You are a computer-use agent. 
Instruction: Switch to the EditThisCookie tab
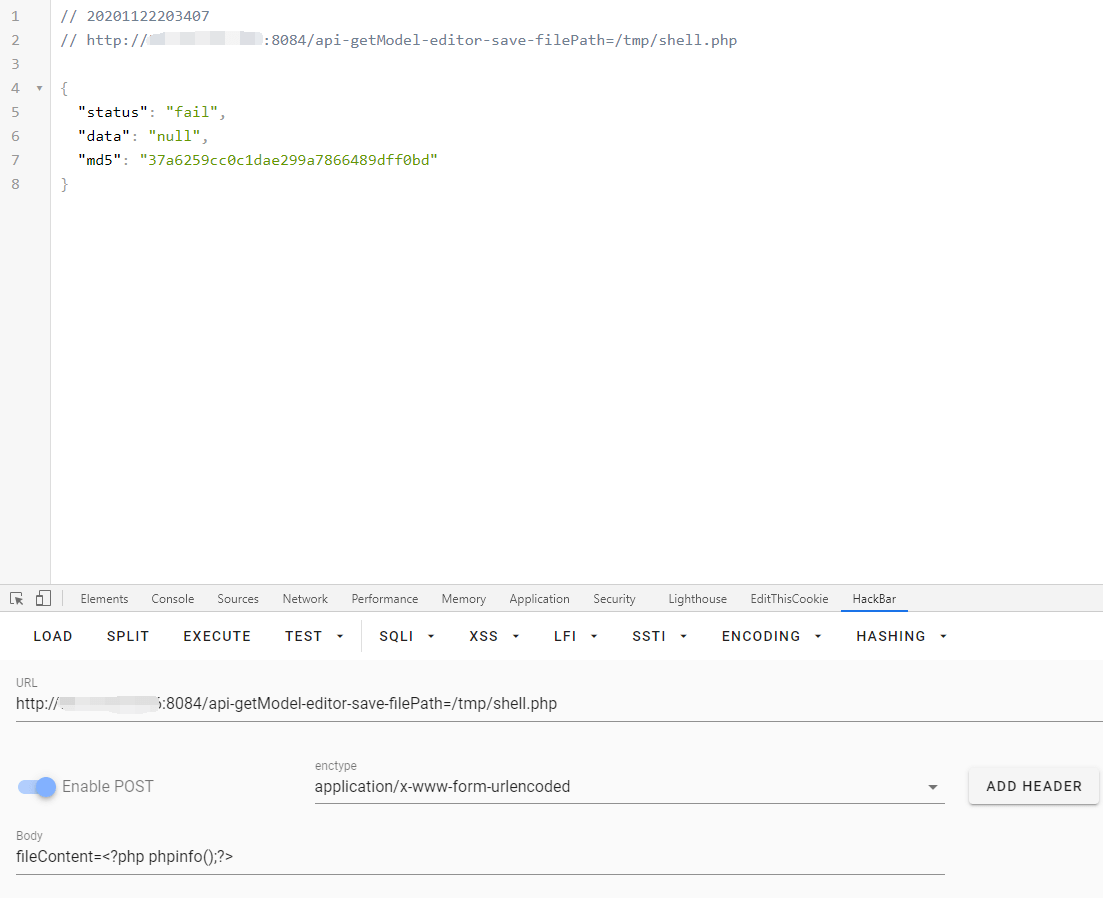click(789, 599)
